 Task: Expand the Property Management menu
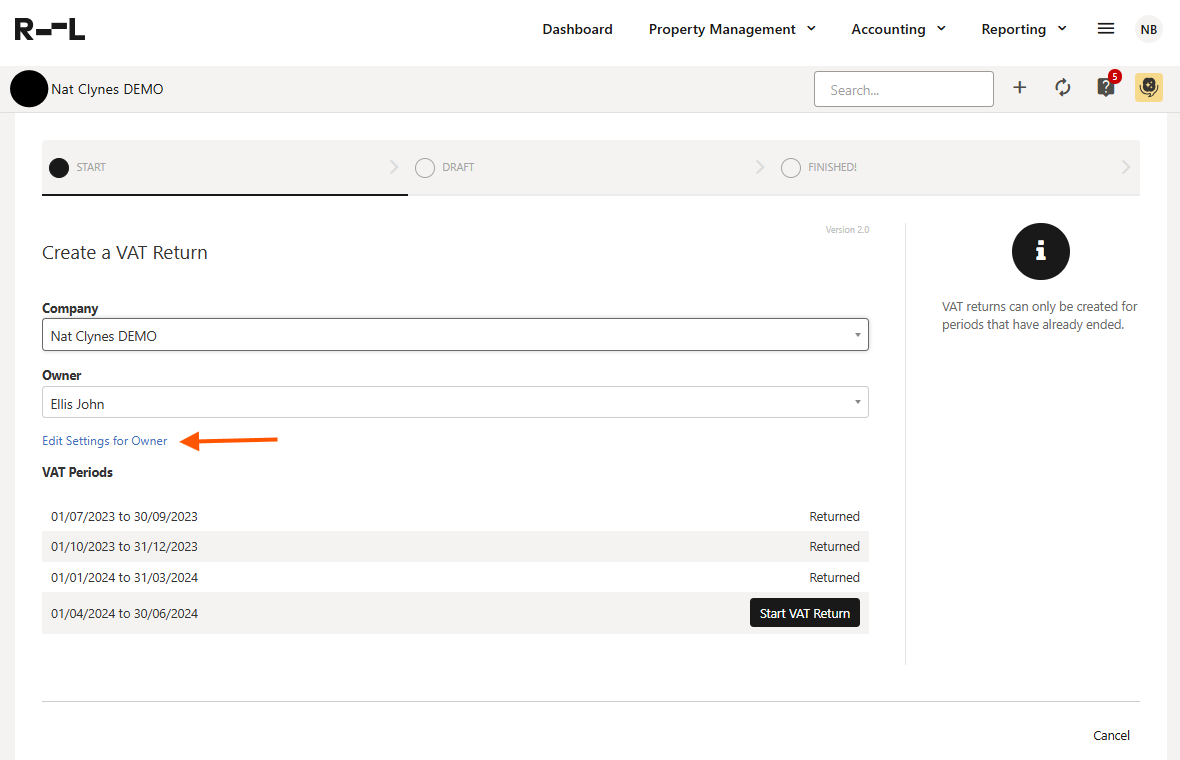point(732,29)
